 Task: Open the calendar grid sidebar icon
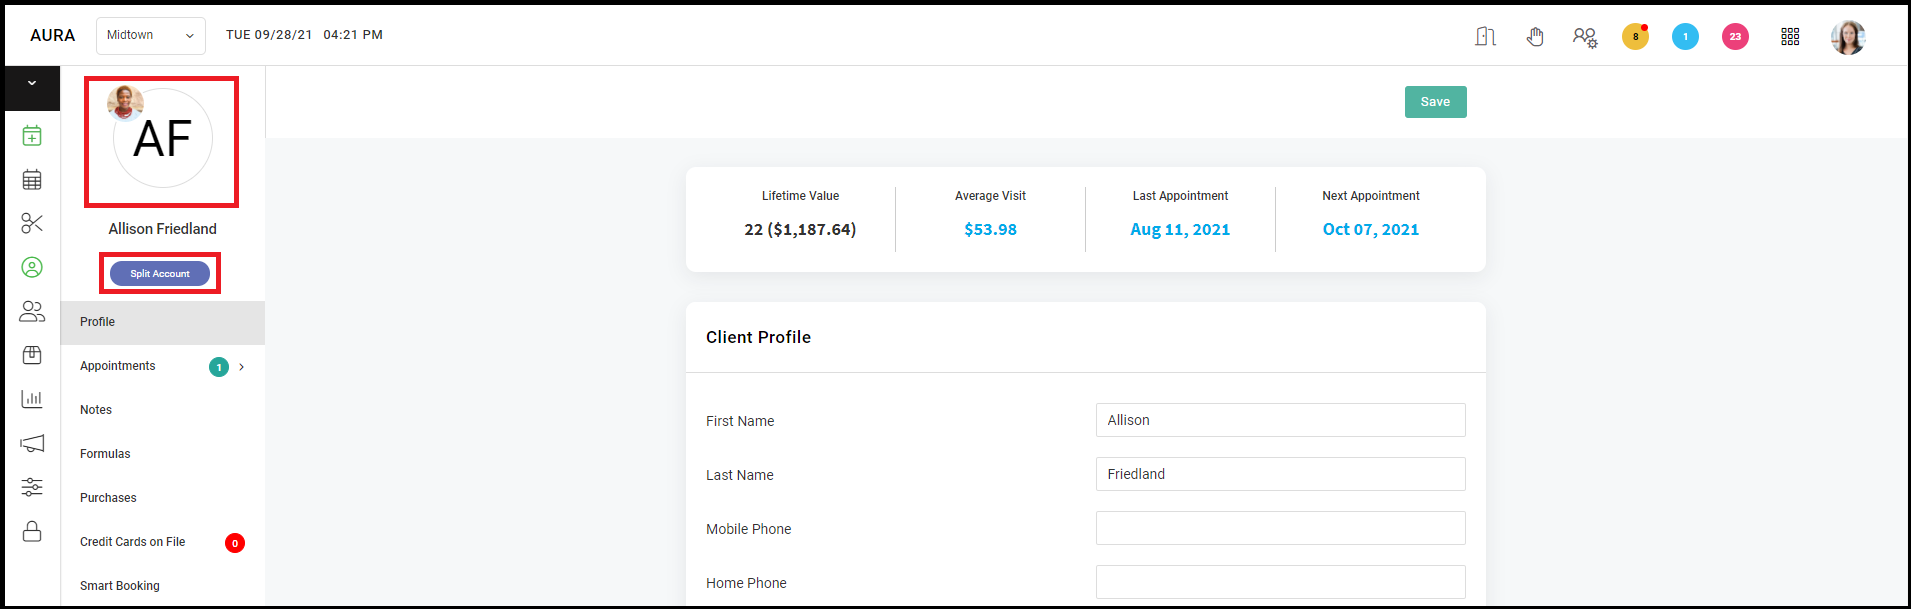pyautogui.click(x=32, y=179)
